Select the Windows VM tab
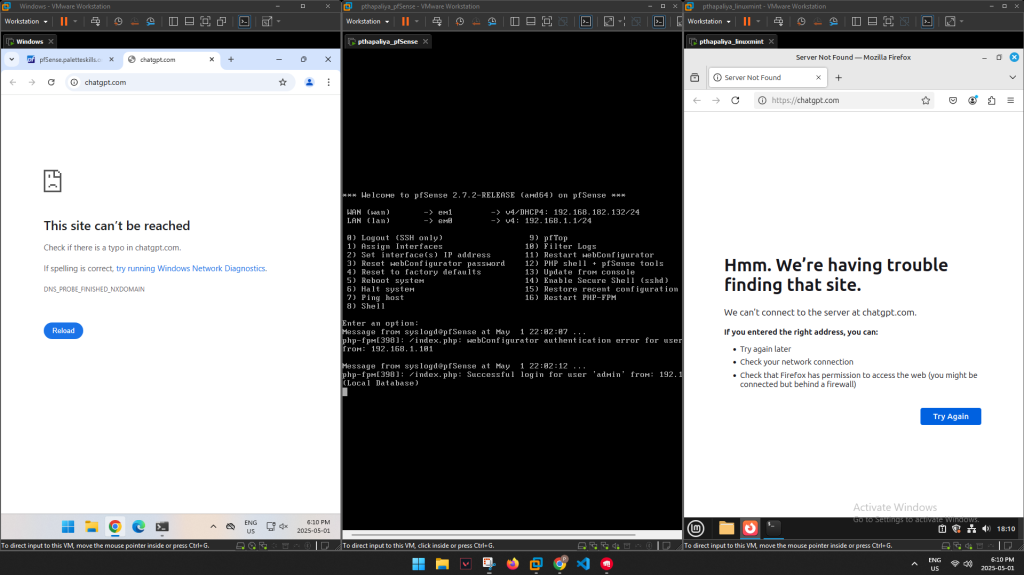 (x=29, y=41)
